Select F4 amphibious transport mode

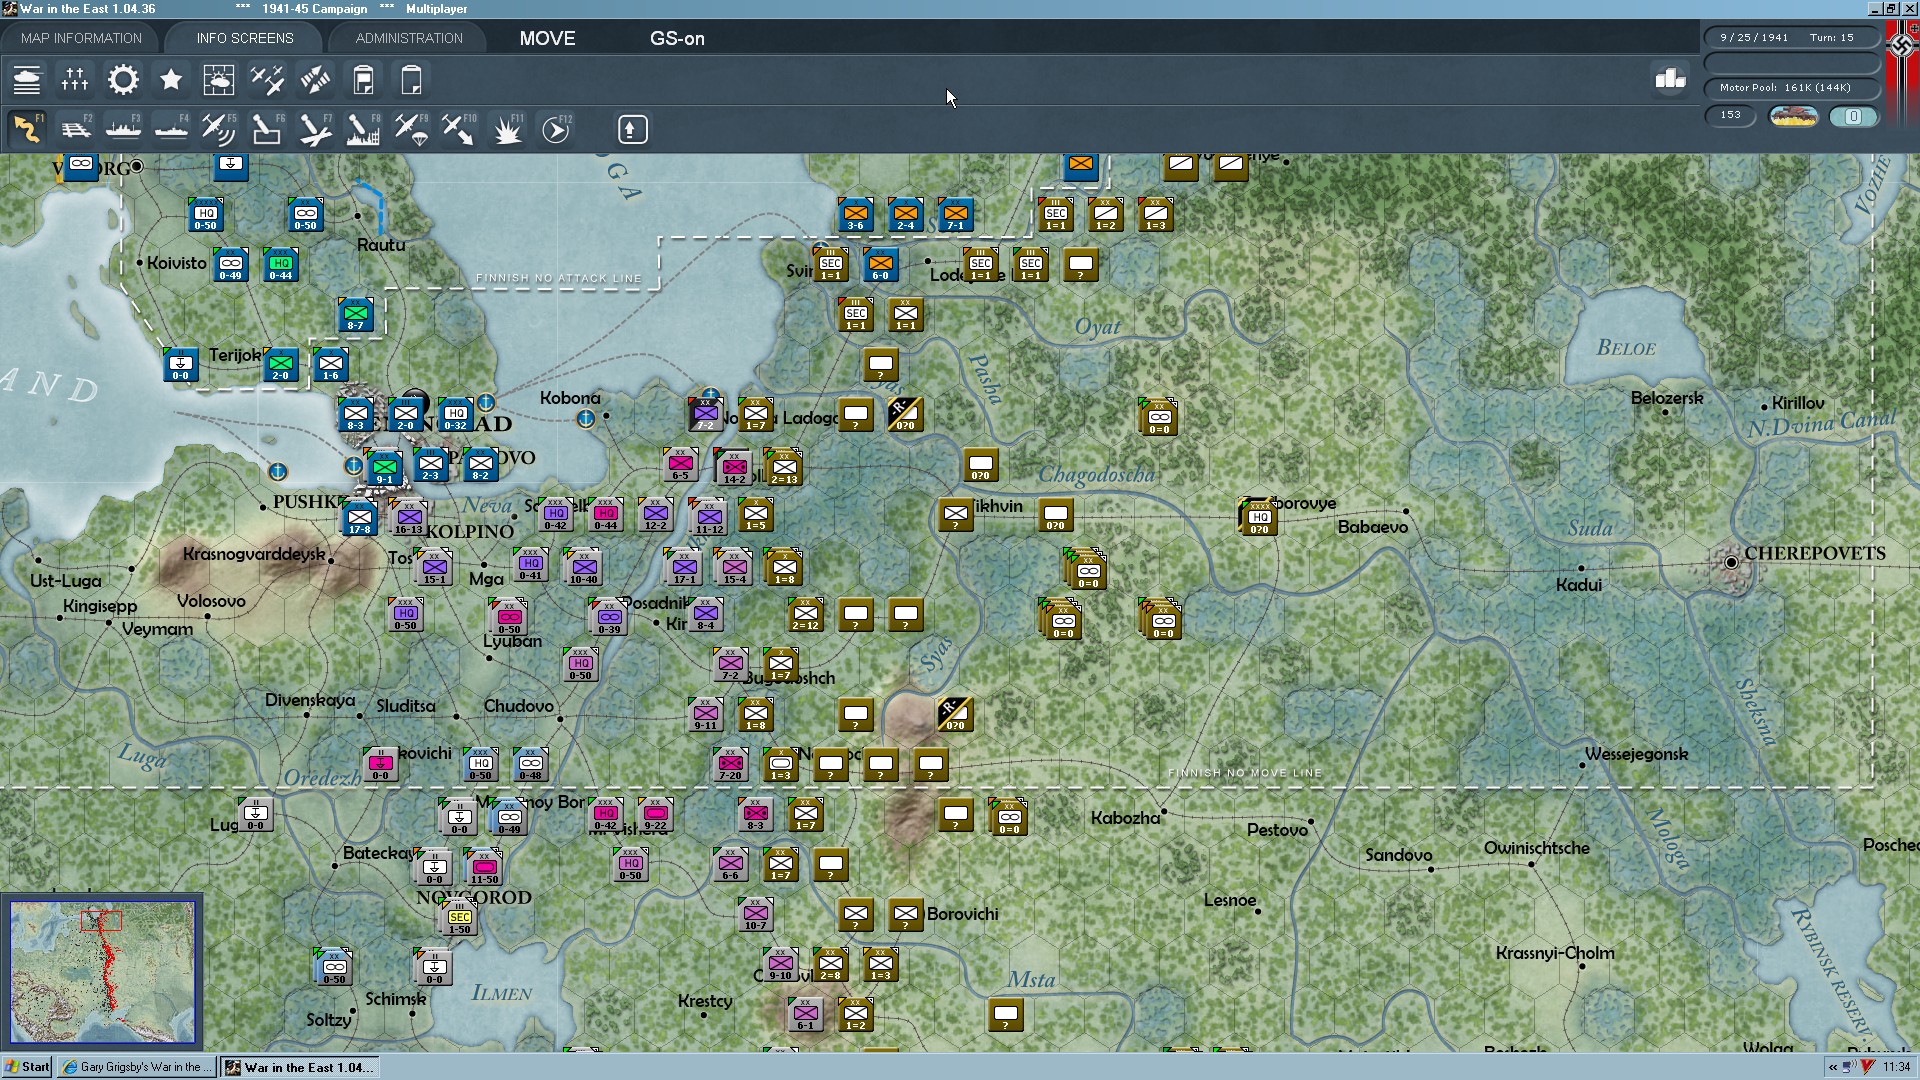[x=171, y=129]
